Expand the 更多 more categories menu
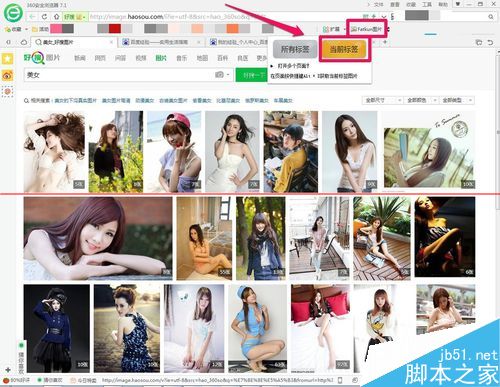The height and width of the screenshot is (387, 500). point(262,58)
